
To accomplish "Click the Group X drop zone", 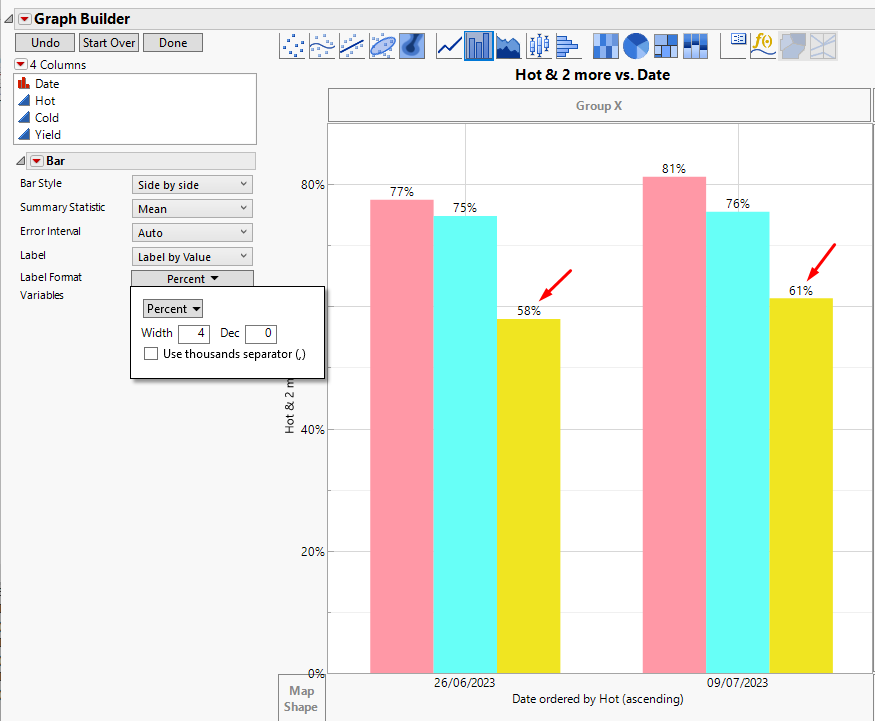I will 599,105.
